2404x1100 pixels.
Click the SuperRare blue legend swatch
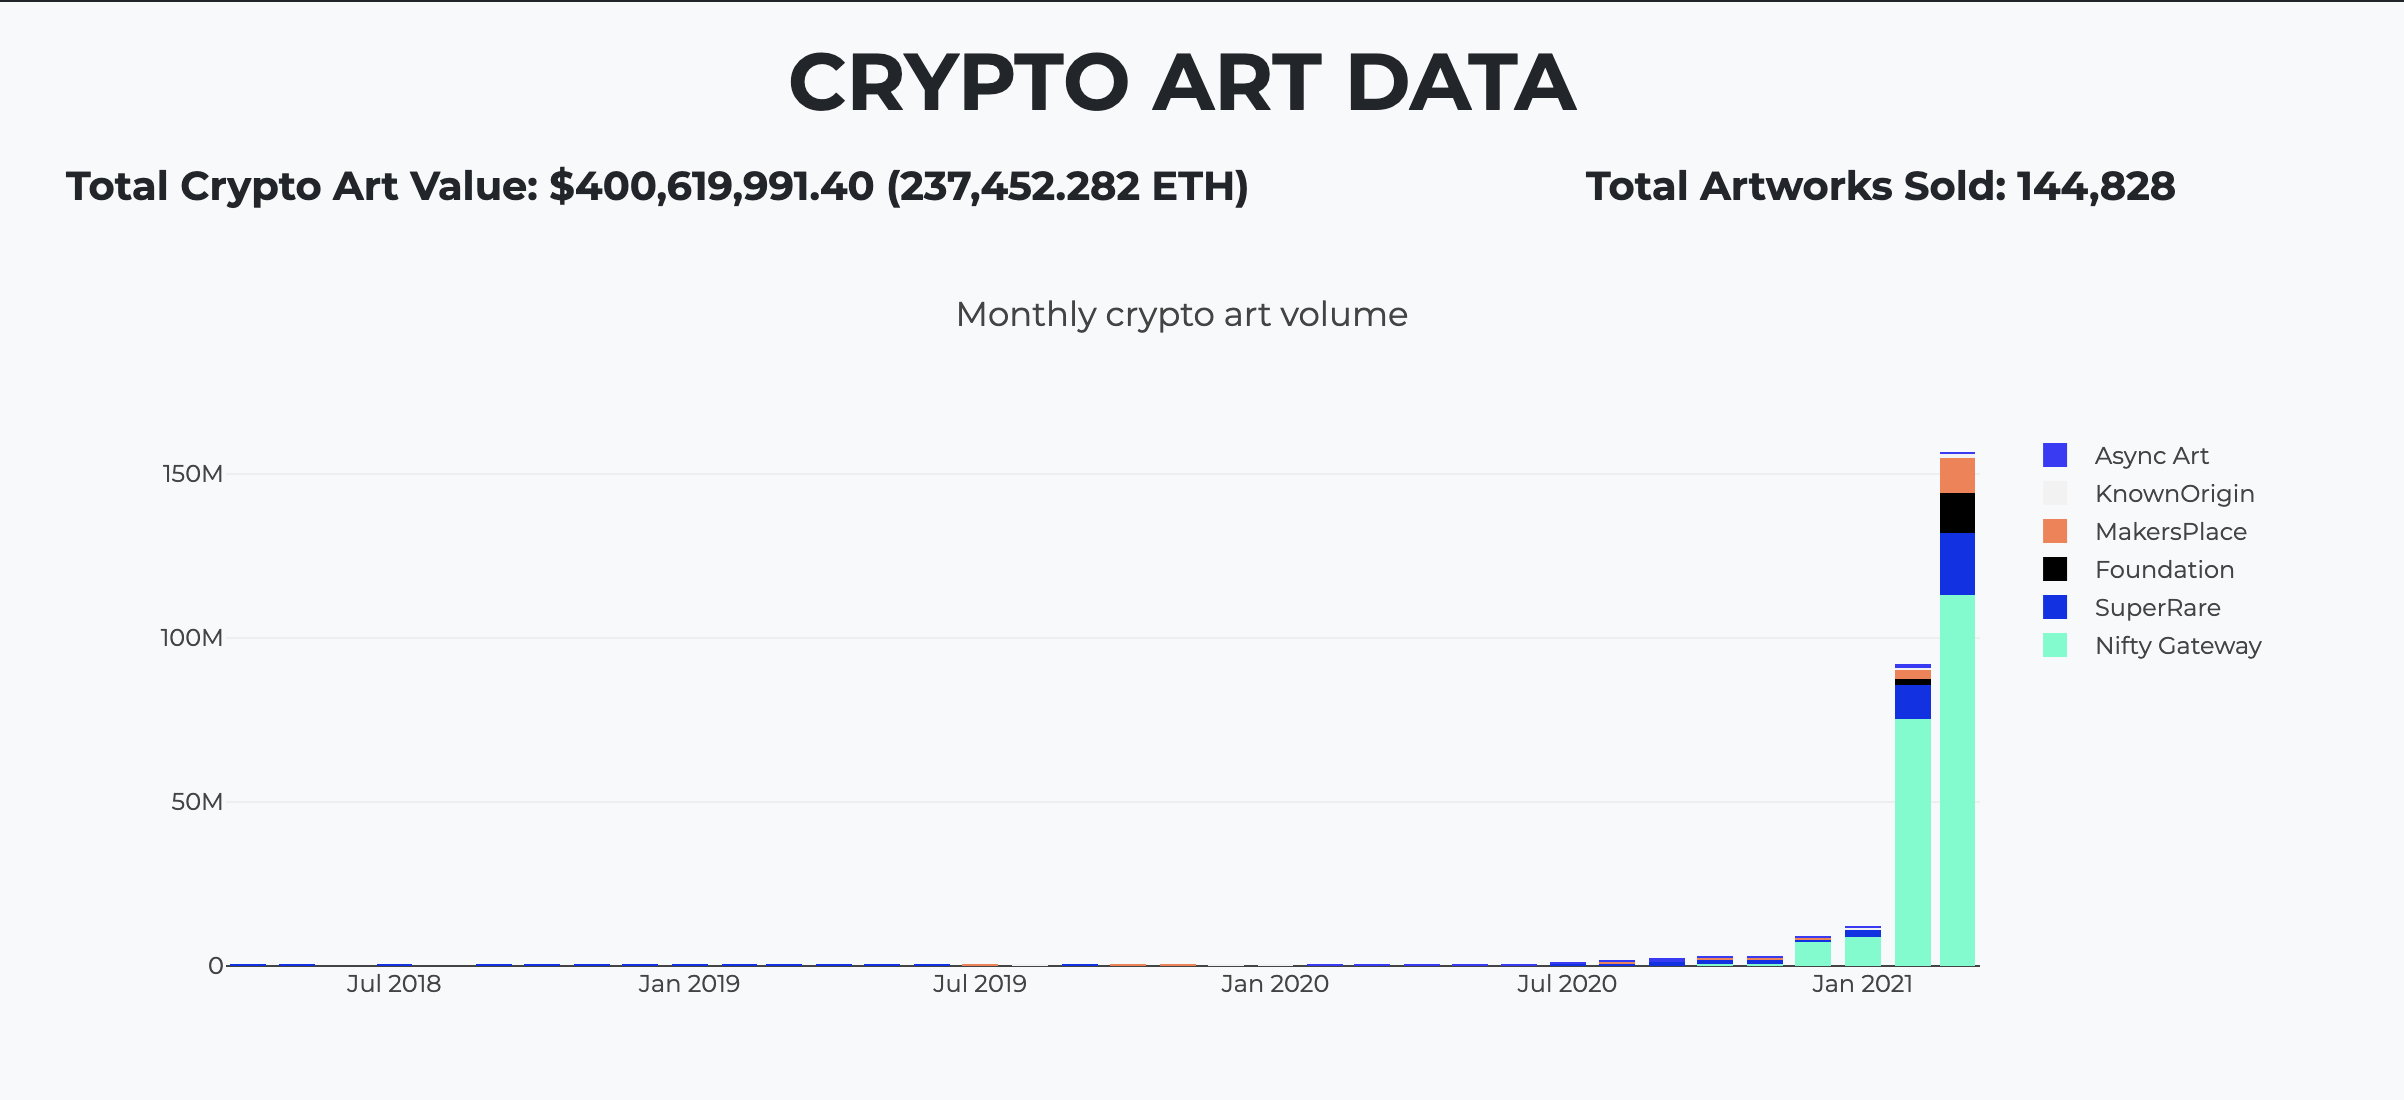(x=2055, y=607)
